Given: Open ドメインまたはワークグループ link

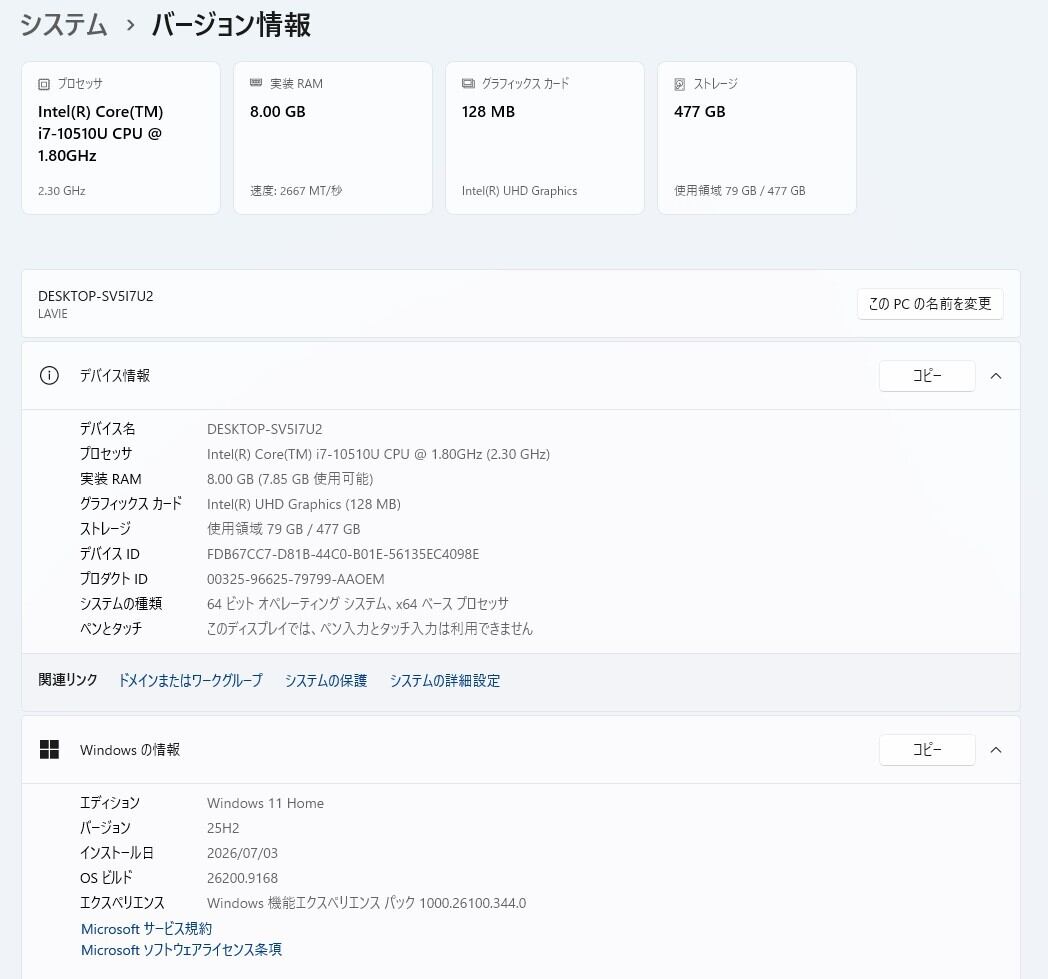Looking at the screenshot, I should click(x=190, y=680).
